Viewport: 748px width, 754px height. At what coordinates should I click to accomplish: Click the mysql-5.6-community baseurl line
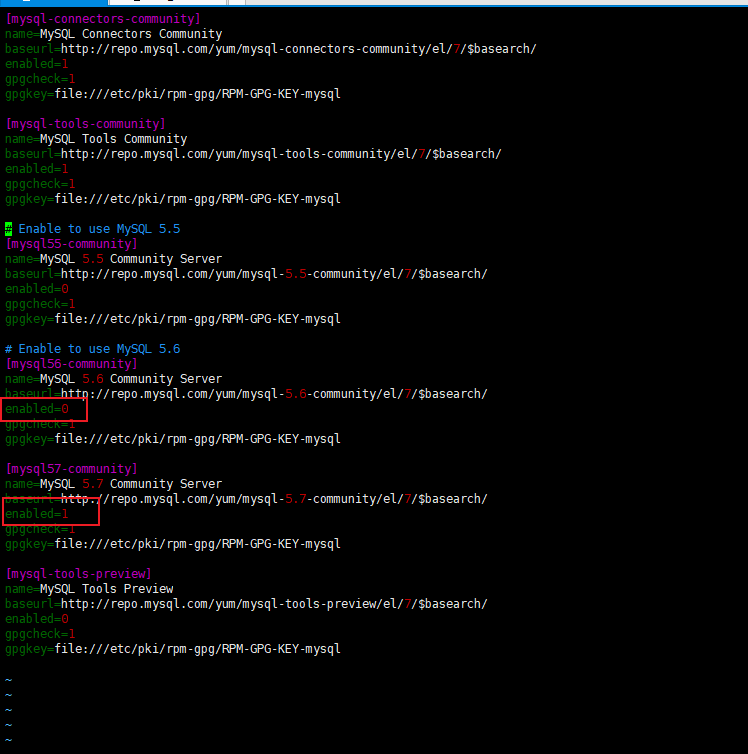[246, 394]
